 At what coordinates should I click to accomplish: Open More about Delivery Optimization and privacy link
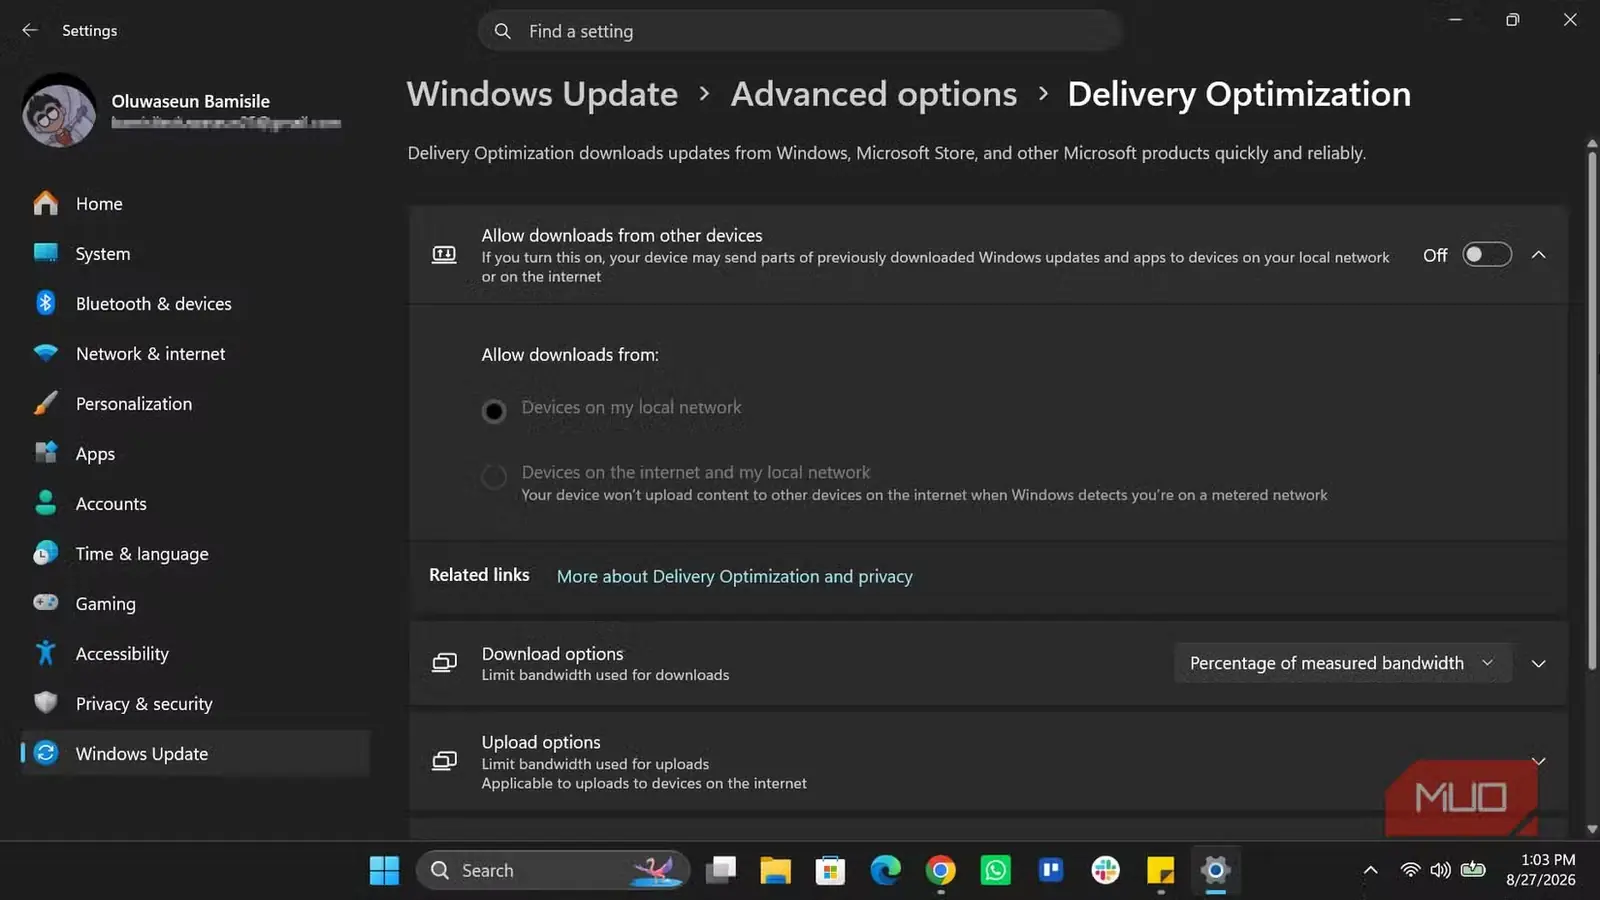pos(735,576)
